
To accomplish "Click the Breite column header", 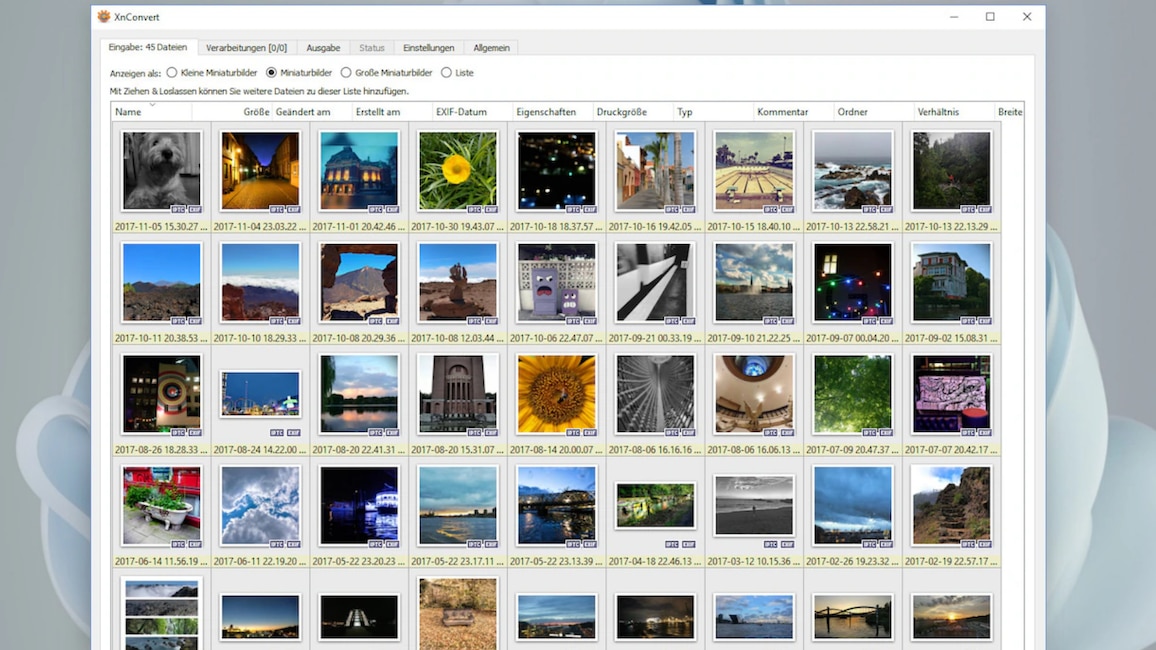I will 1009,112.
